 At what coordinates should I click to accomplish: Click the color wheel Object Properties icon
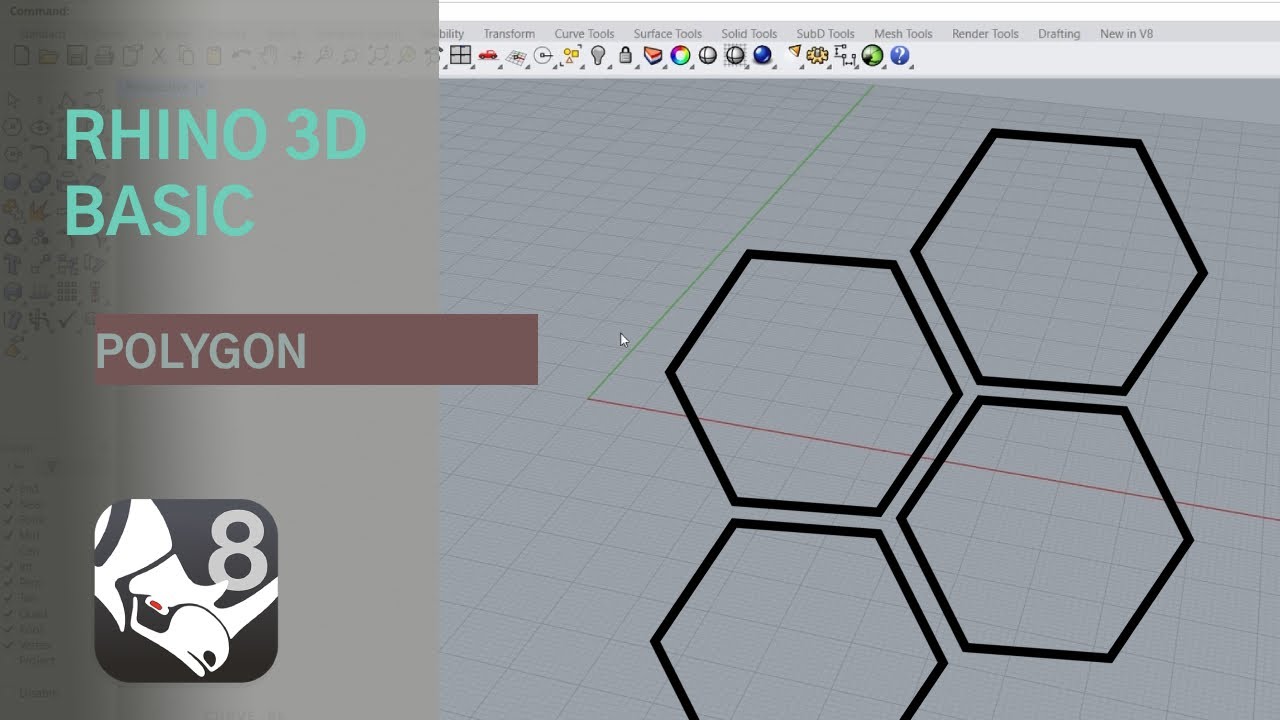(x=680, y=56)
